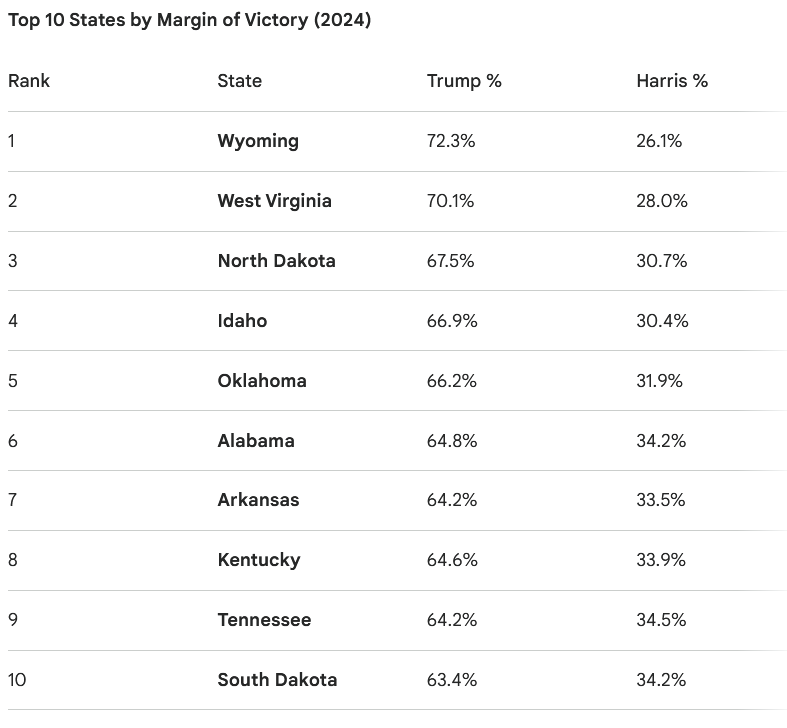Click West Virginia's 28.0% Harris value

point(662,201)
